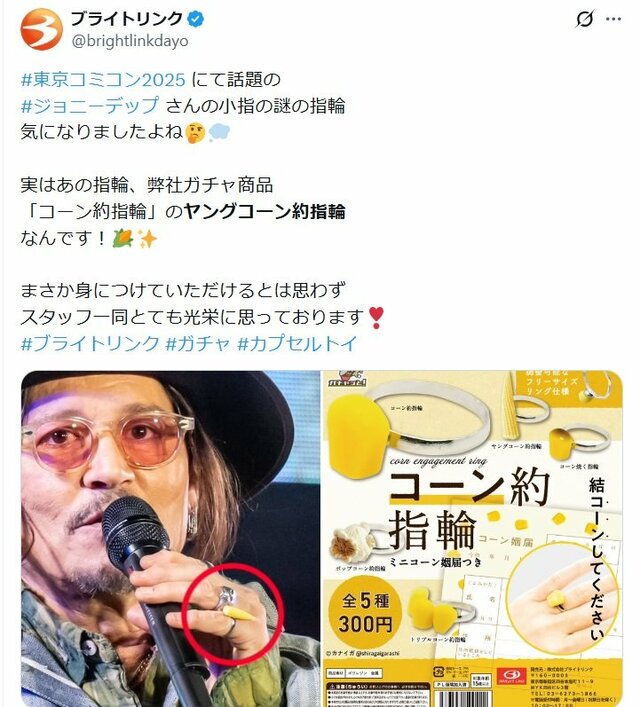Image resolution: width=640 pixels, height=707 pixels.
Task: Open the corn ring product poster image
Action: [x=473, y=538]
